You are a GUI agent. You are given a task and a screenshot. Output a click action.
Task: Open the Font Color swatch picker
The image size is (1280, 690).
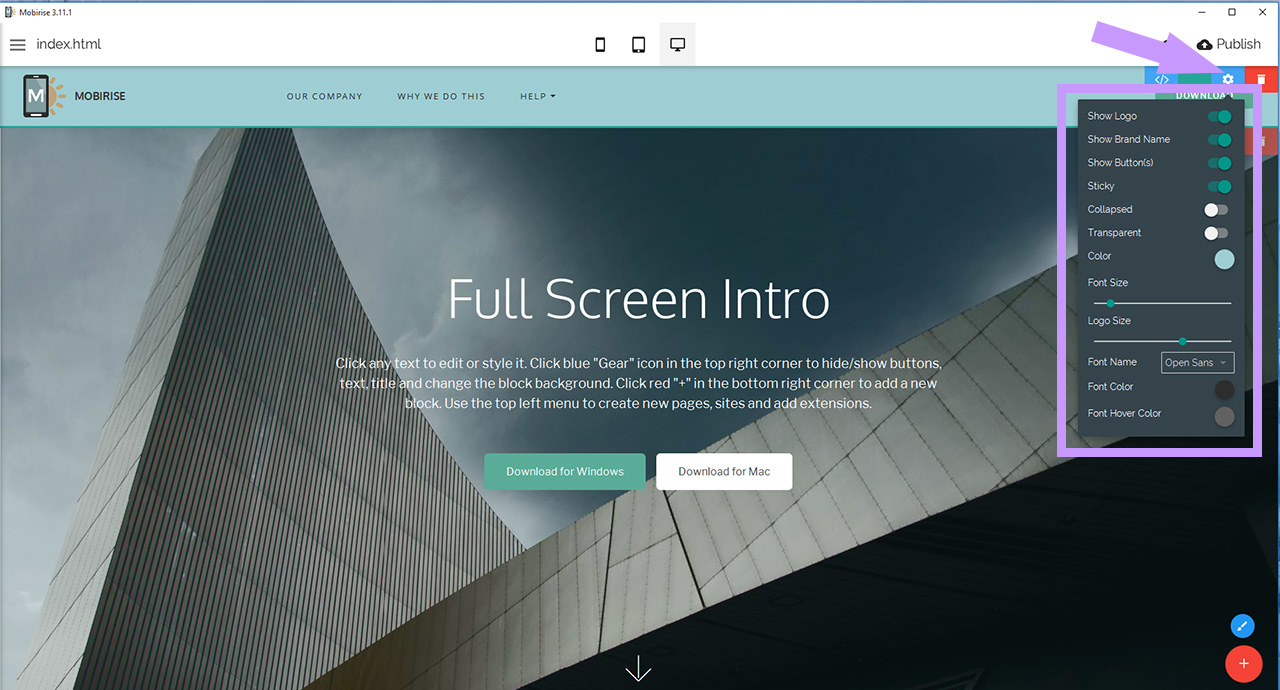coord(1224,390)
